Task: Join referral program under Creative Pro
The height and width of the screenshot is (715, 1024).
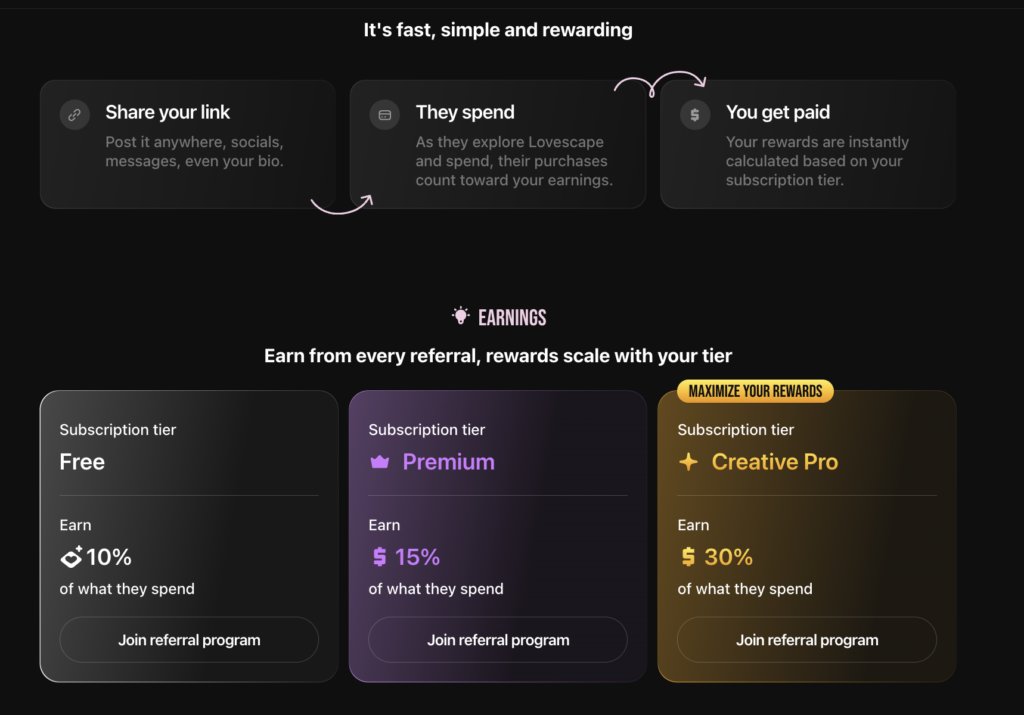Action: 806,640
